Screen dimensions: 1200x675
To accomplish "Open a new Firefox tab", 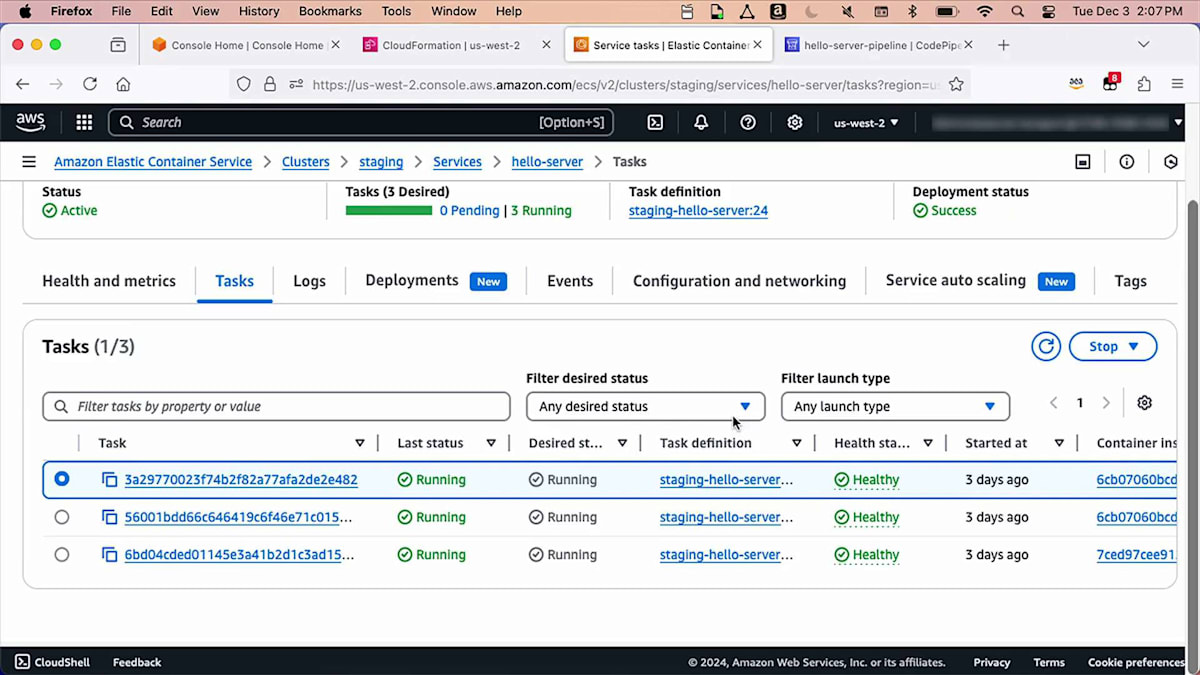I will (1003, 45).
